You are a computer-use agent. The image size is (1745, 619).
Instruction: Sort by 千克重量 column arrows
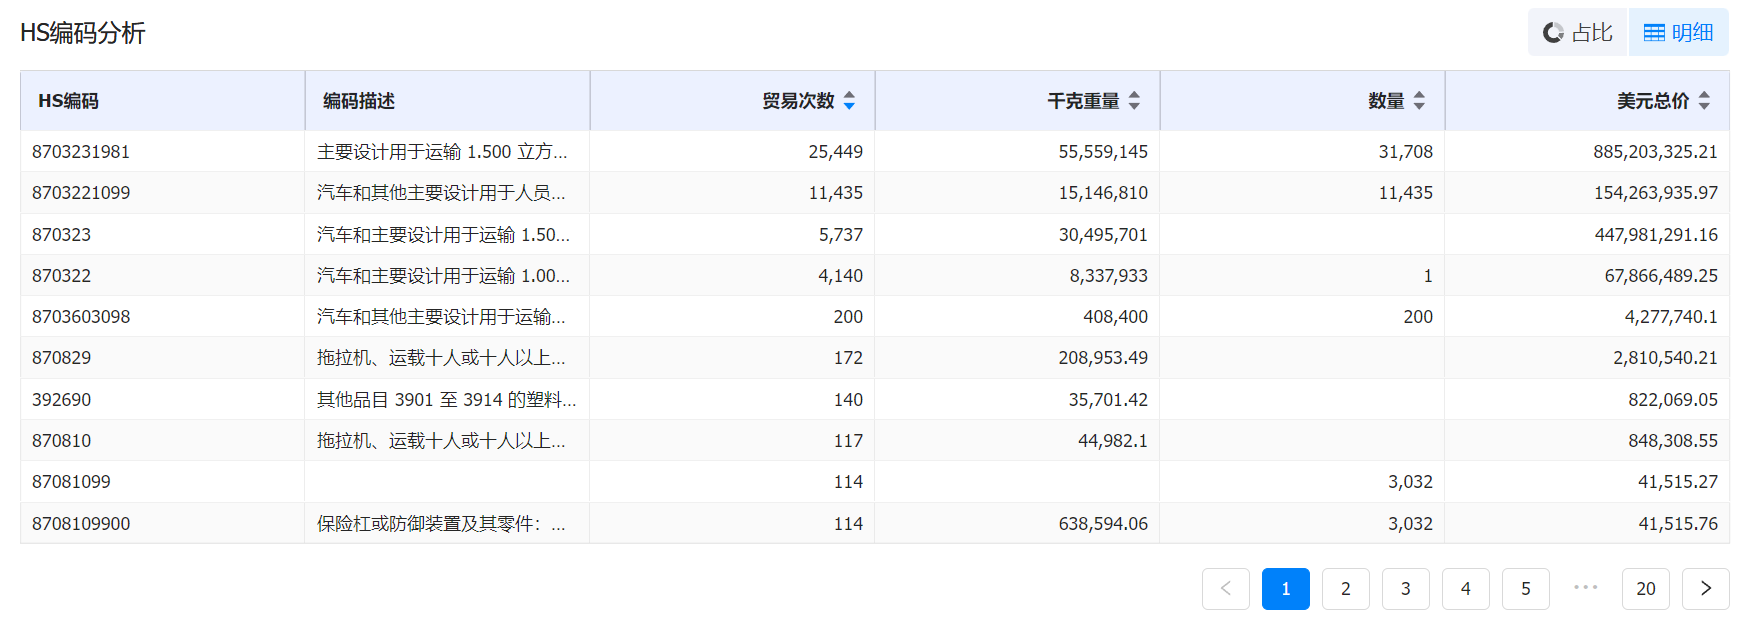tap(1134, 101)
